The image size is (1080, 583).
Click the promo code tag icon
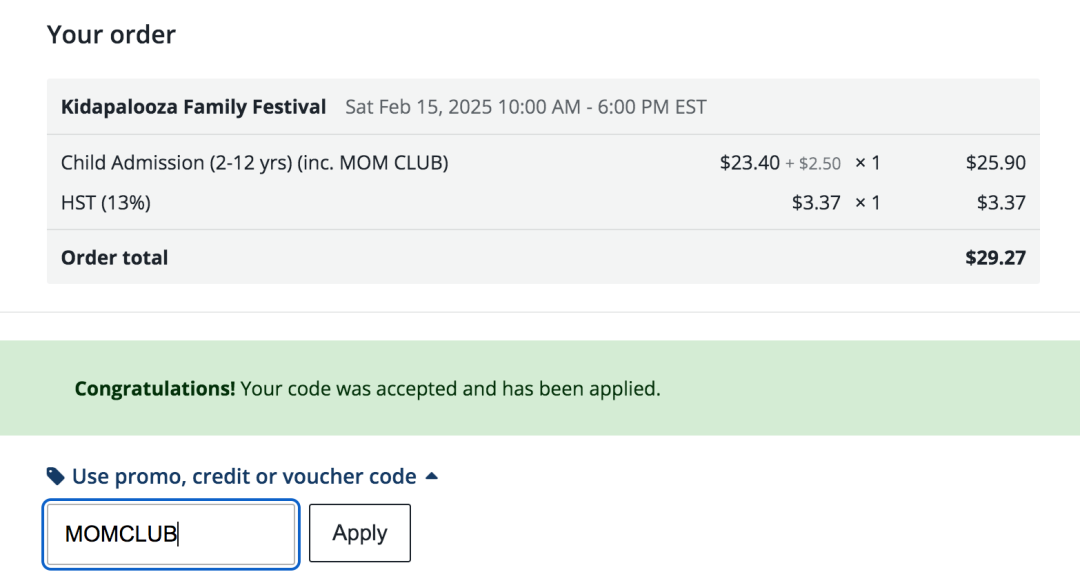pyautogui.click(x=55, y=476)
